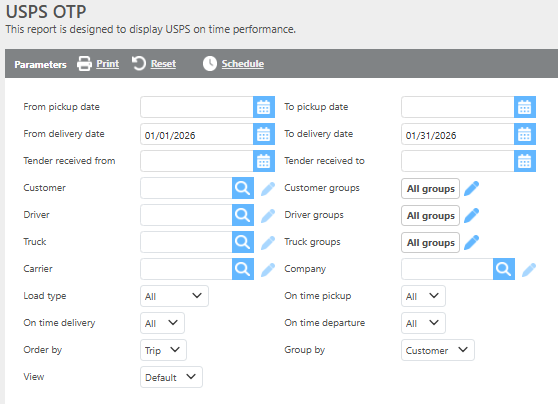Open the Order by dropdown

click(163, 350)
